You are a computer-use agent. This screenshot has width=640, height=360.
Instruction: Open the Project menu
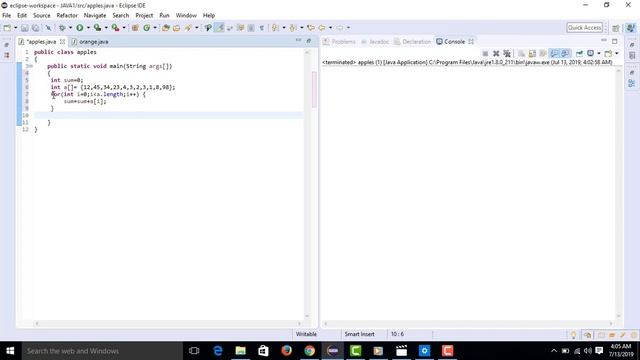click(144, 16)
